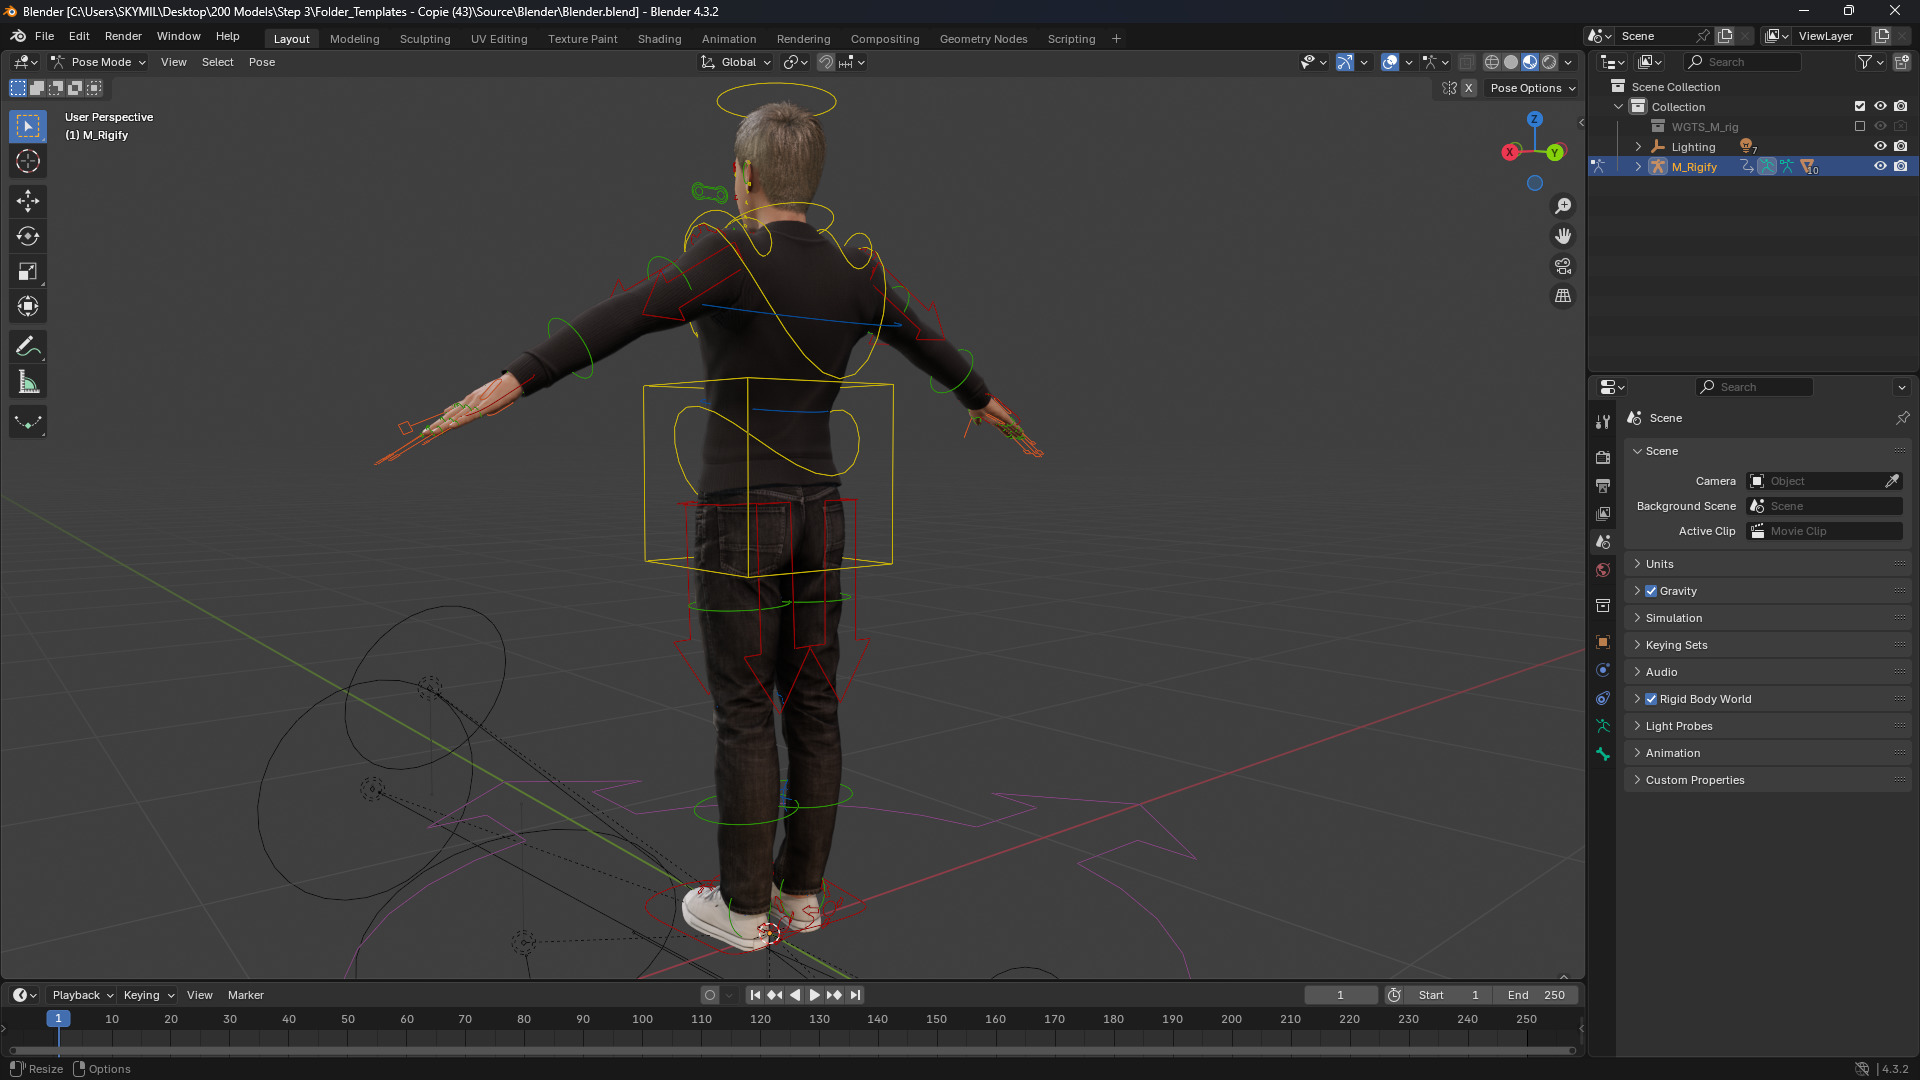Switch to the Animation workspace tab

[x=729, y=39]
